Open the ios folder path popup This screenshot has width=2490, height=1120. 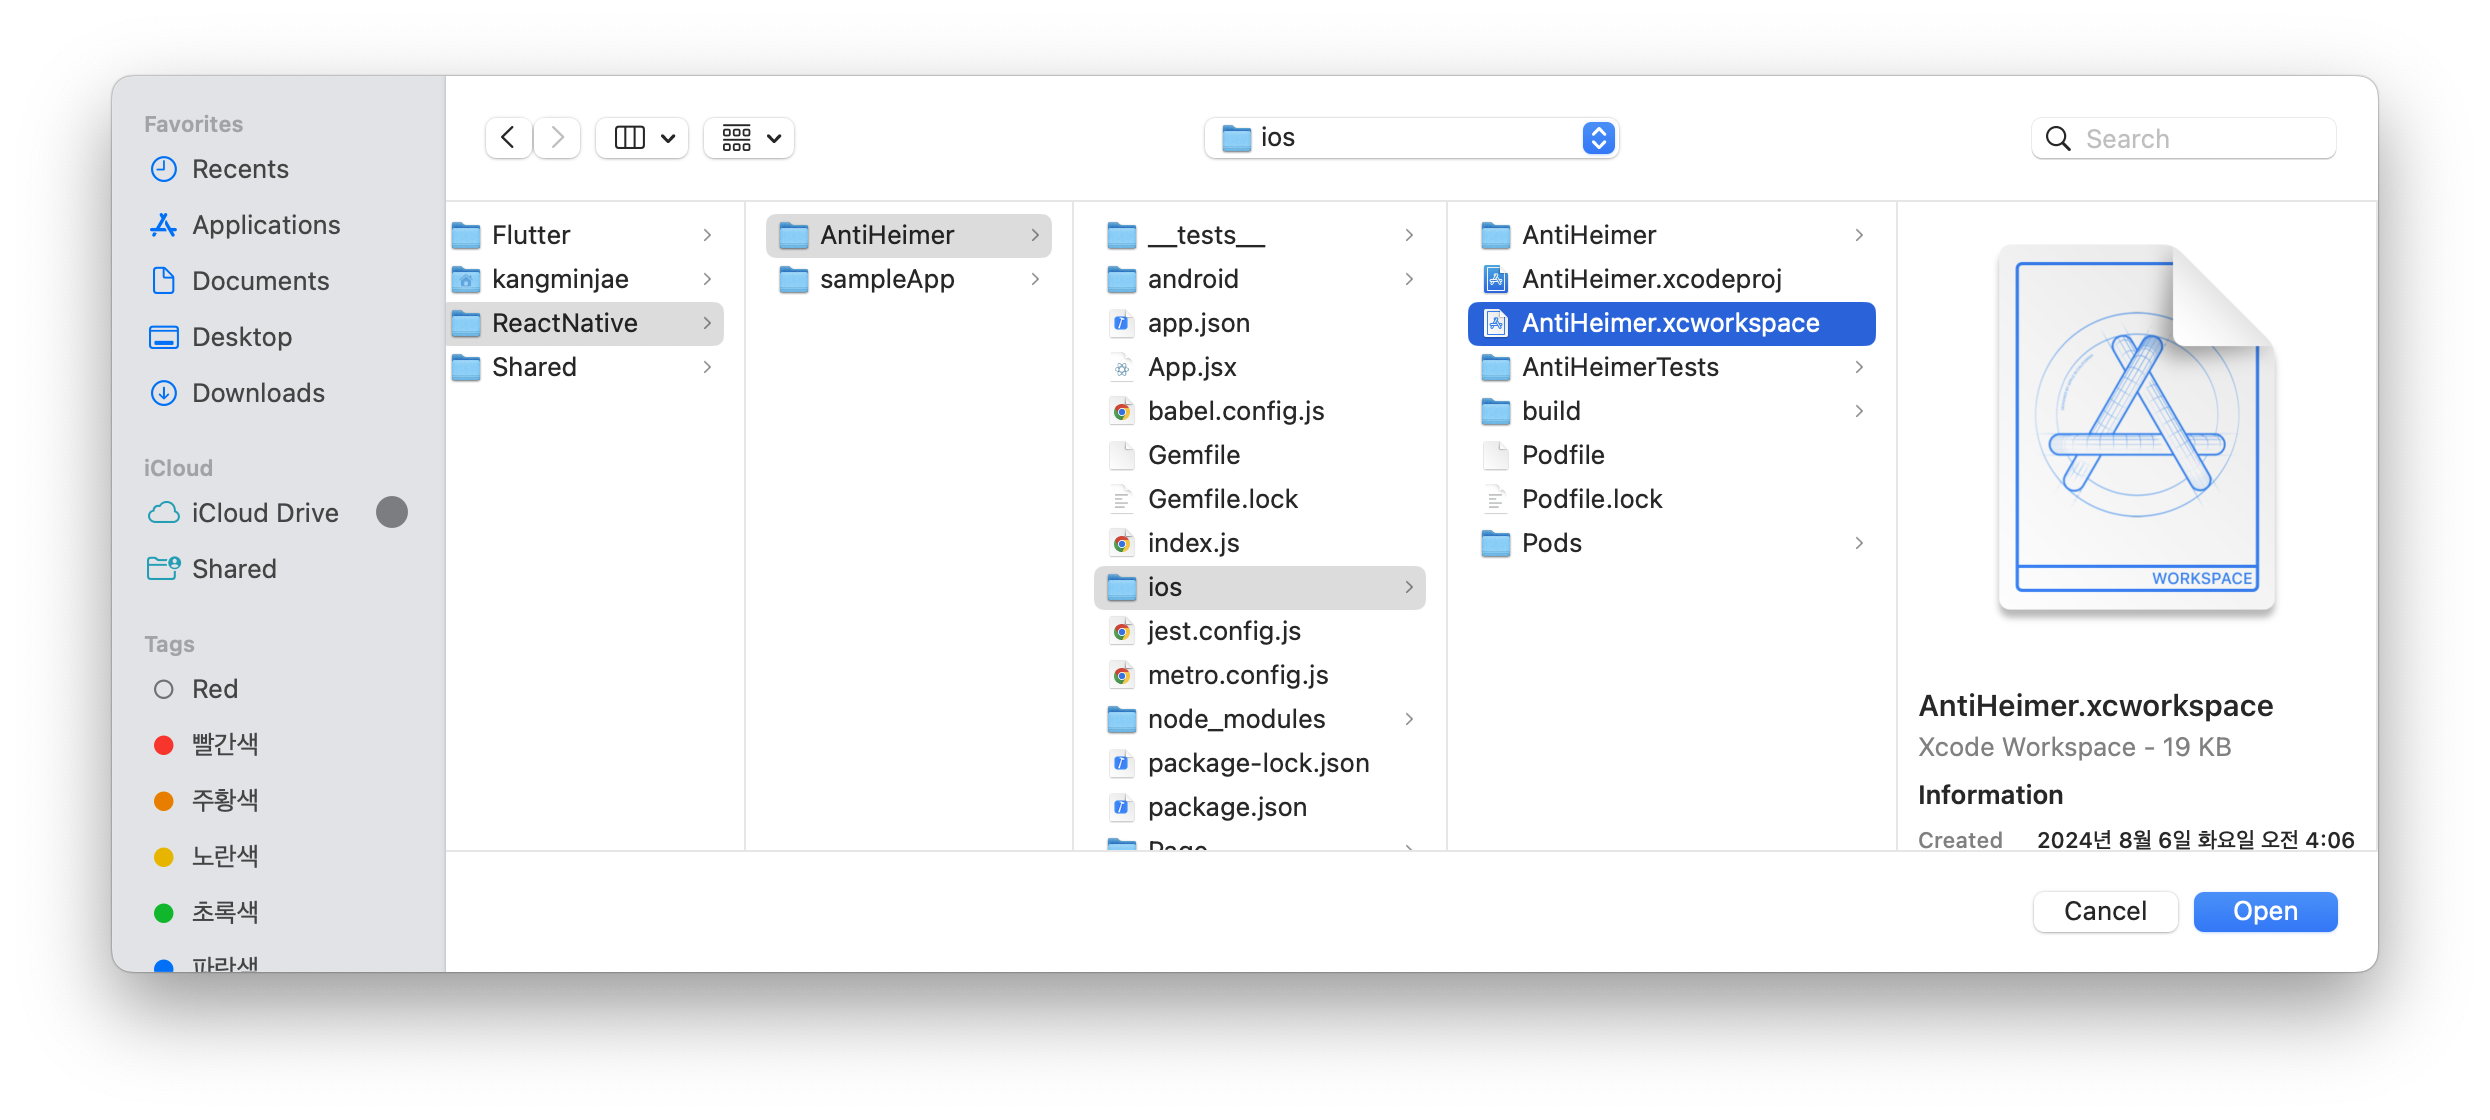pyautogui.click(x=1410, y=138)
